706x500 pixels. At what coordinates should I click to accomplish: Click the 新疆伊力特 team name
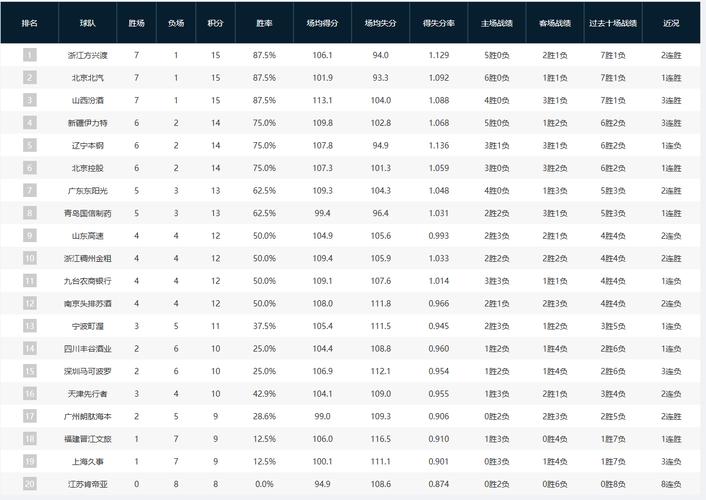88,123
